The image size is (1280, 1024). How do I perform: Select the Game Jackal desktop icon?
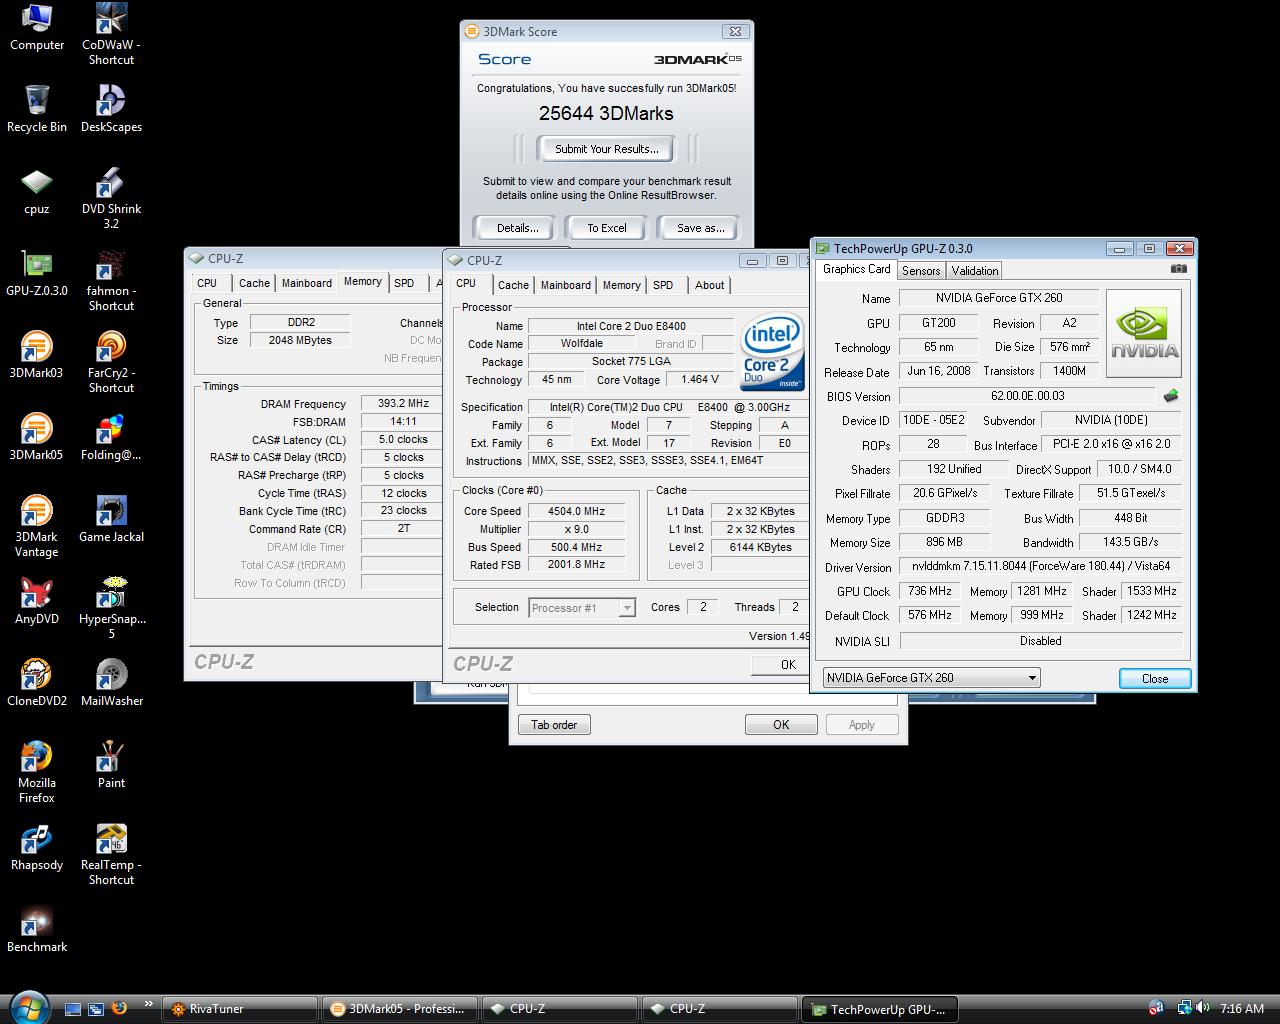point(111,519)
